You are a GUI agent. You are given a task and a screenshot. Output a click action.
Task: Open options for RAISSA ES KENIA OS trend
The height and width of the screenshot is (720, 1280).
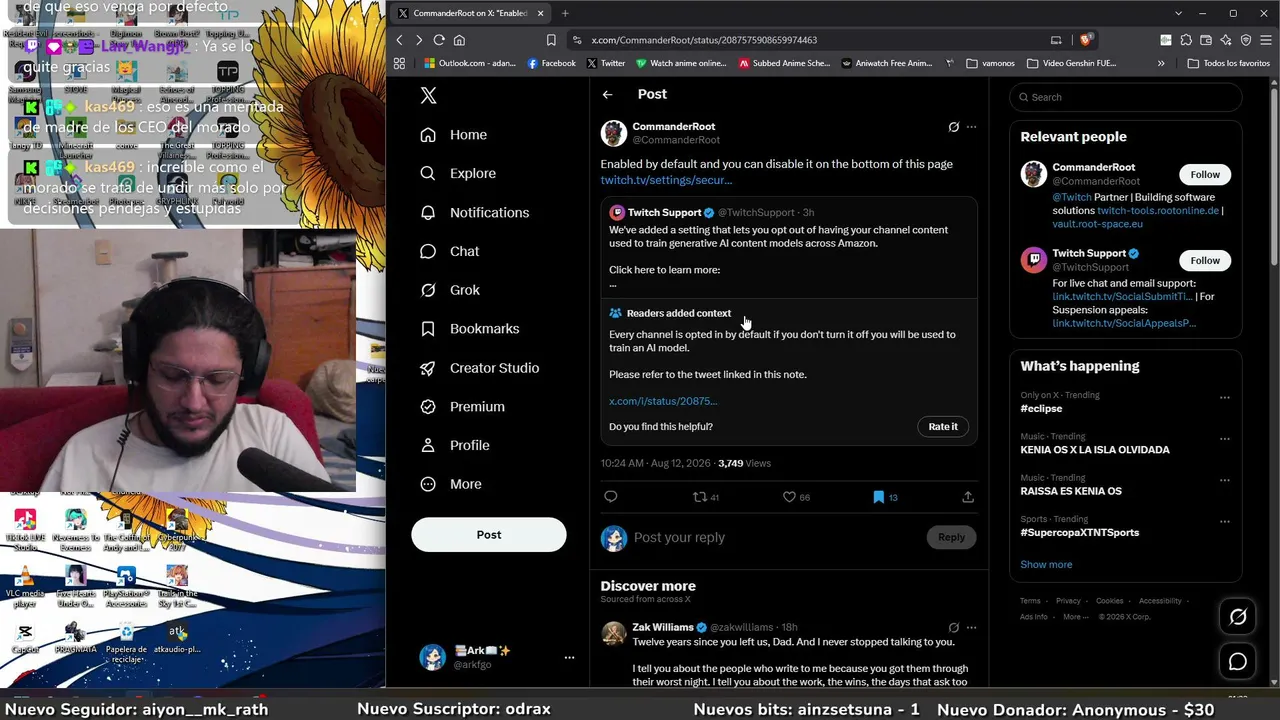point(1224,480)
